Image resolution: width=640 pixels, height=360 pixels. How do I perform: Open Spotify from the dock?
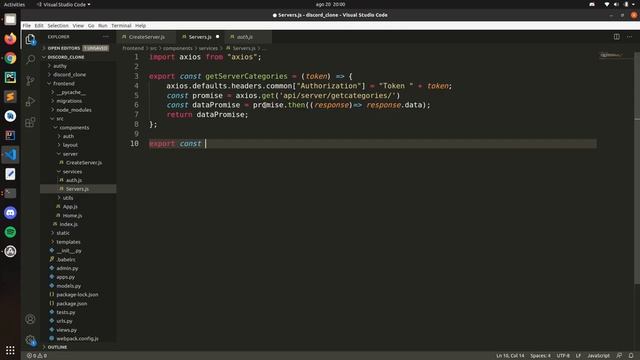10,232
